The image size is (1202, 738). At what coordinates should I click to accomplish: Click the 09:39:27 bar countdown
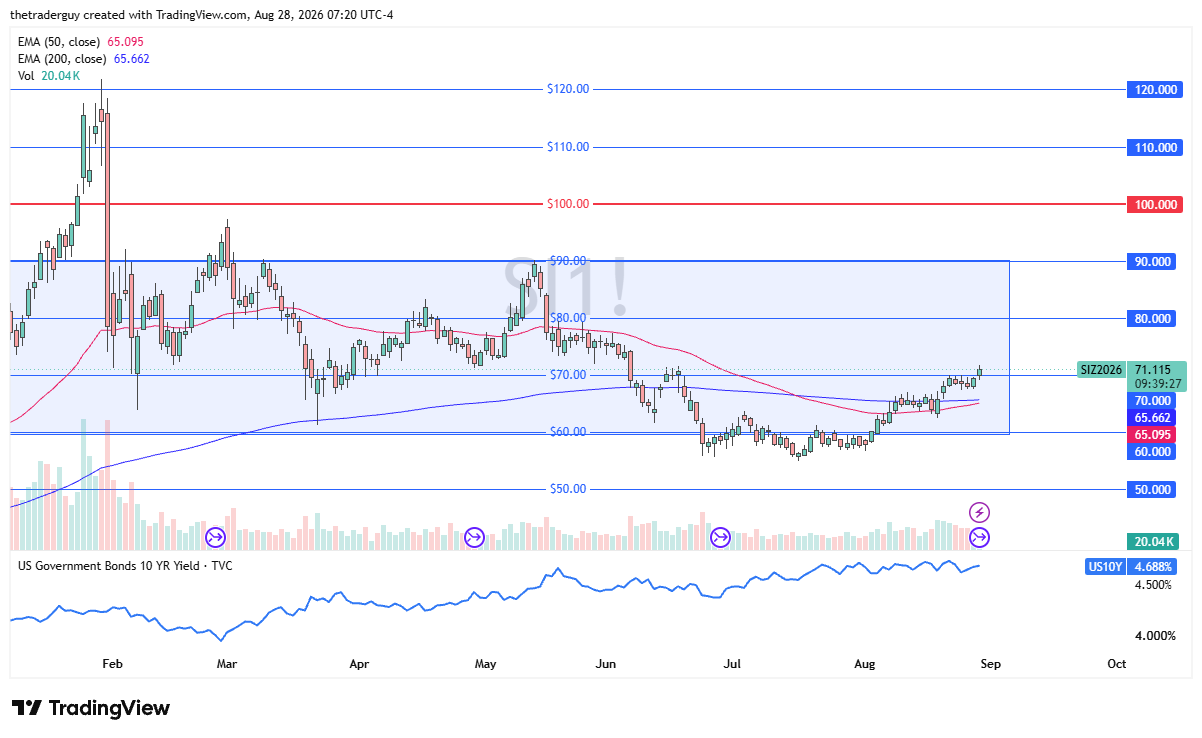[x=1157, y=384]
